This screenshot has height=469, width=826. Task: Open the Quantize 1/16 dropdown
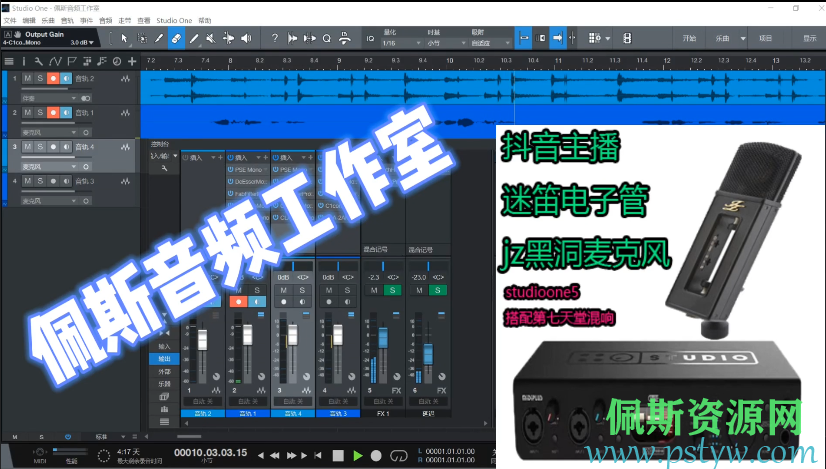click(402, 43)
